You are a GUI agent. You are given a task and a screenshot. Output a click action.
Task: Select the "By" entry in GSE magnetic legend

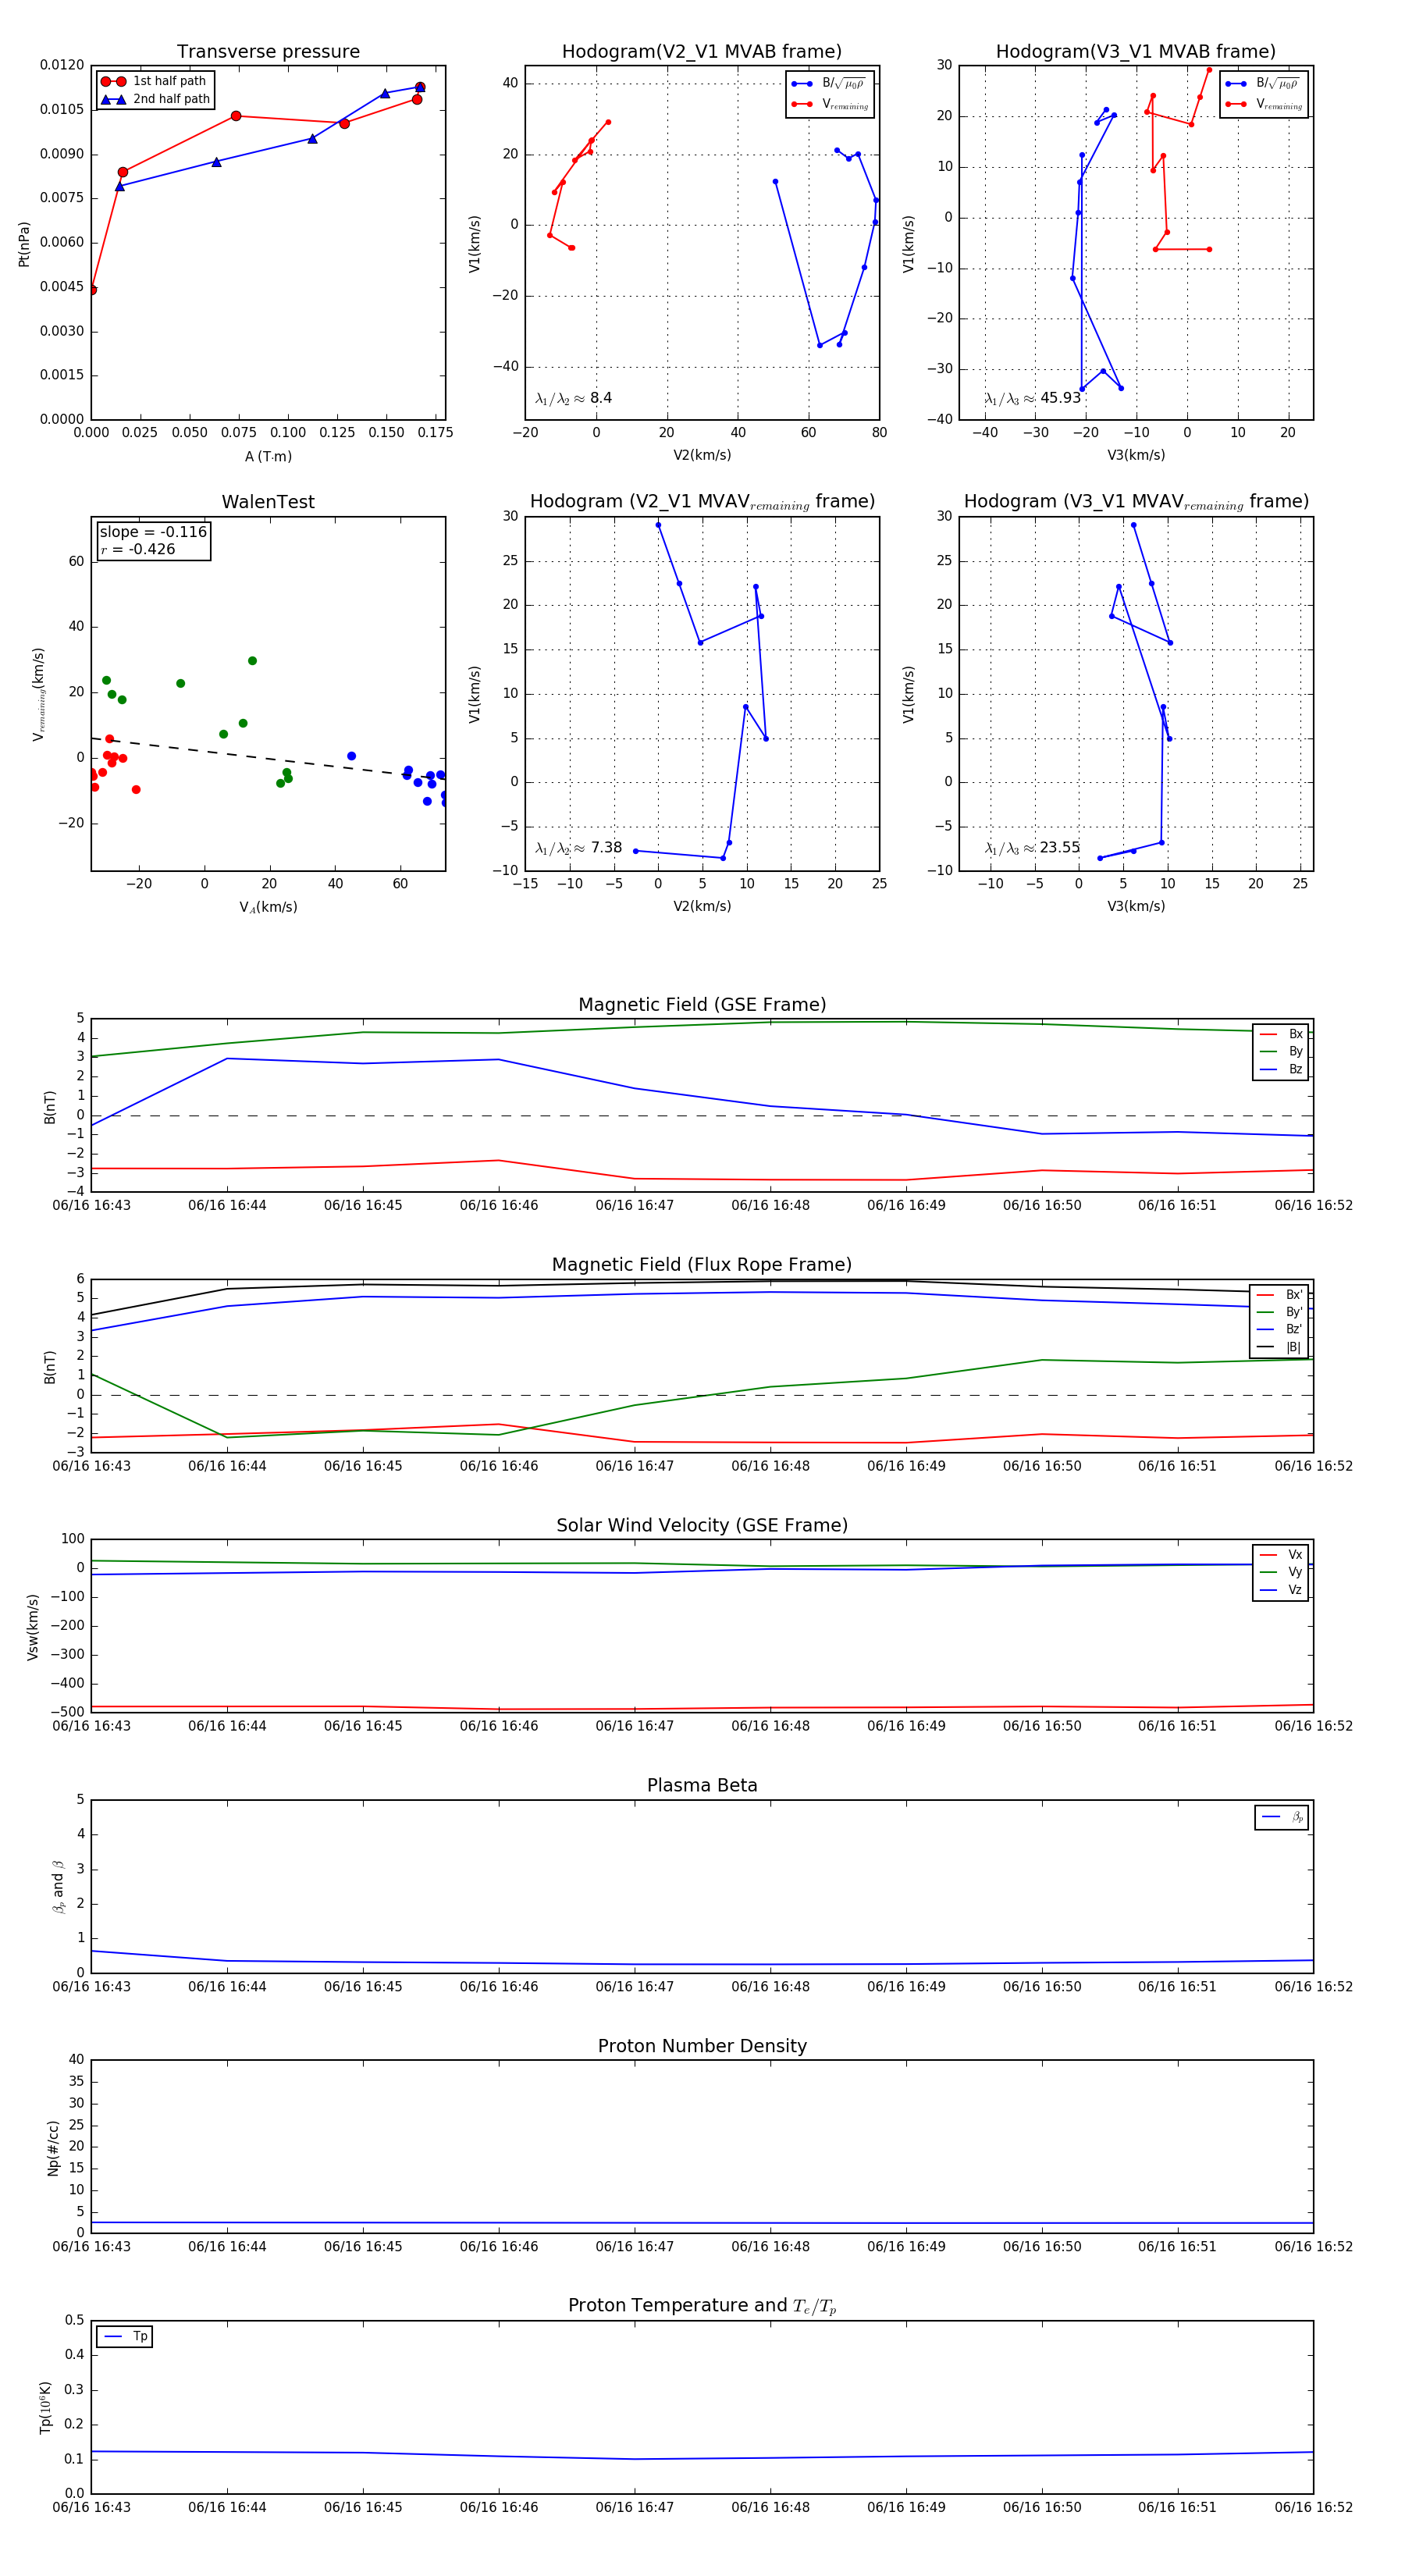(1281, 1051)
